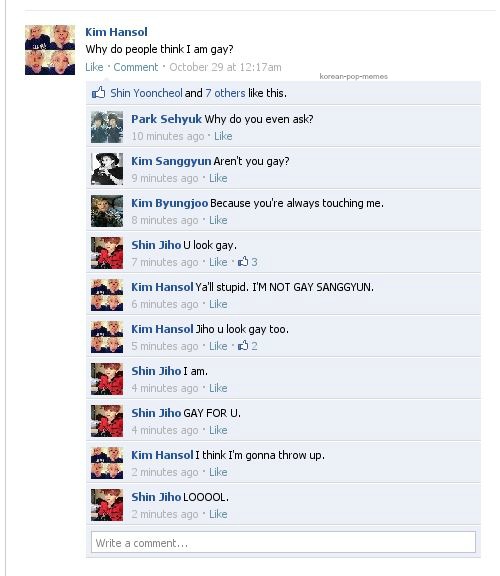This screenshot has height=576, width=500.
Task: Open Kim Hansol name link on post header
Action: pos(116,32)
